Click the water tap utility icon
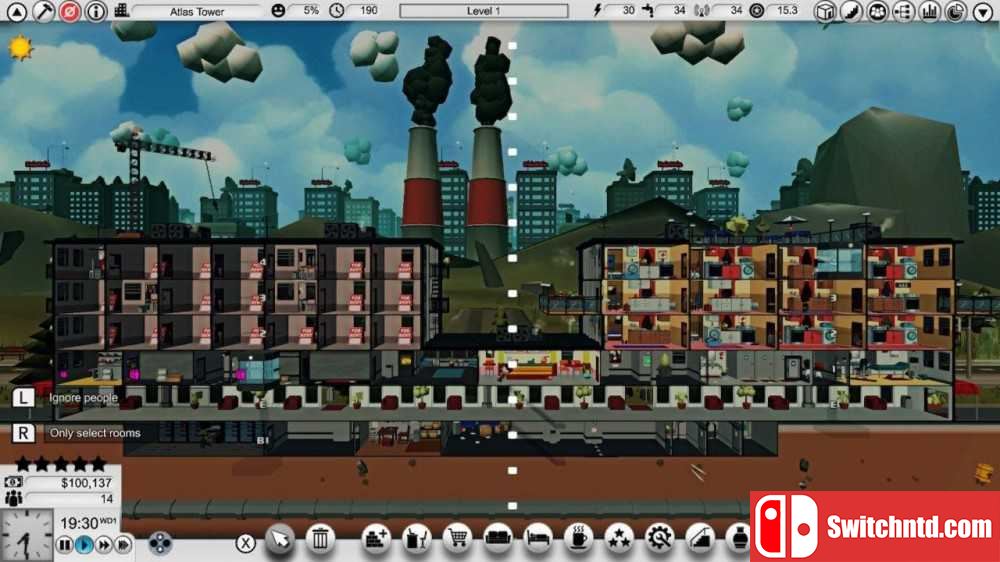The width and height of the screenshot is (1000, 562). pos(649,10)
